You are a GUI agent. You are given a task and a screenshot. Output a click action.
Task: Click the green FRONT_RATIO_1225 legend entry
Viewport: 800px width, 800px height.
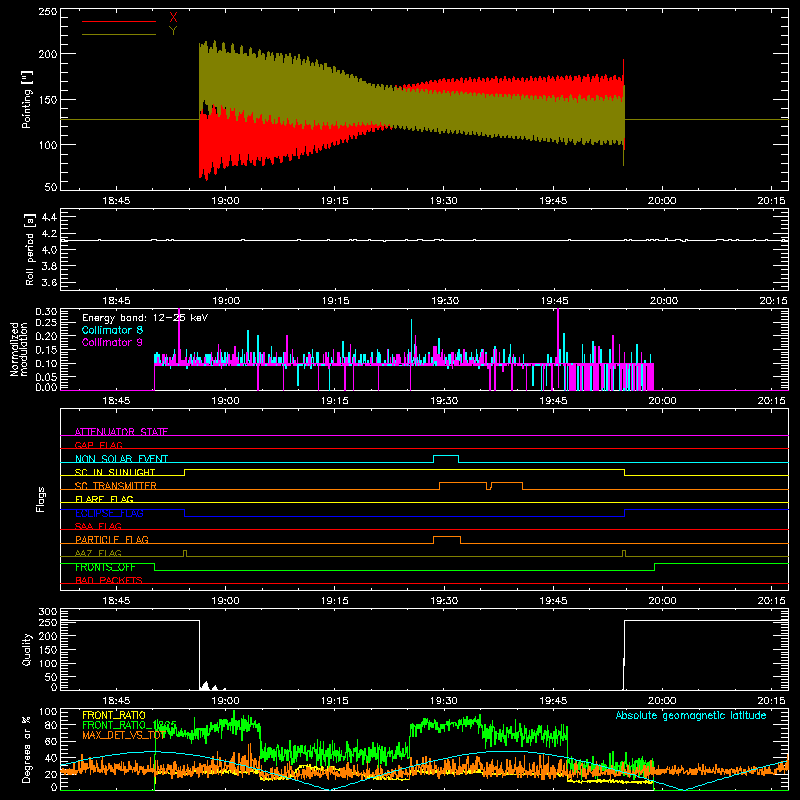click(129, 725)
